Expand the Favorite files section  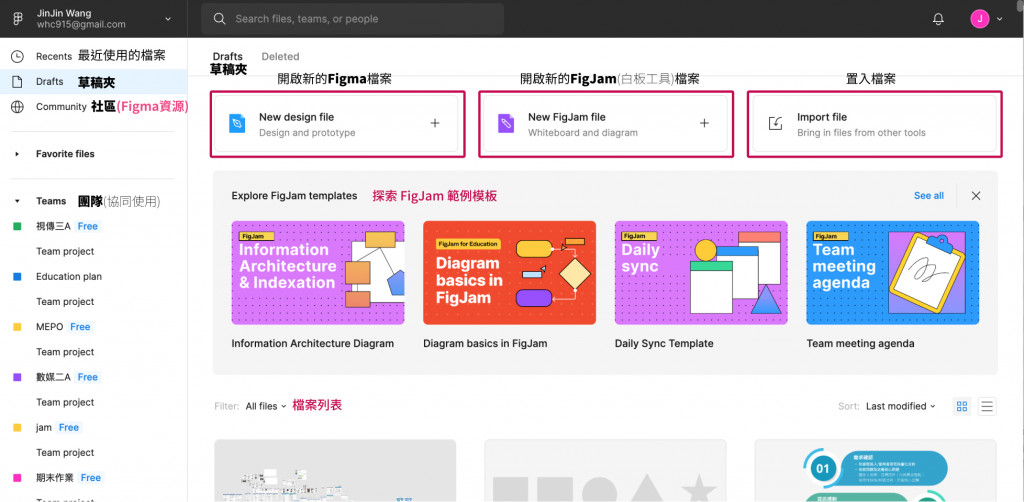pyautogui.click(x=18, y=154)
